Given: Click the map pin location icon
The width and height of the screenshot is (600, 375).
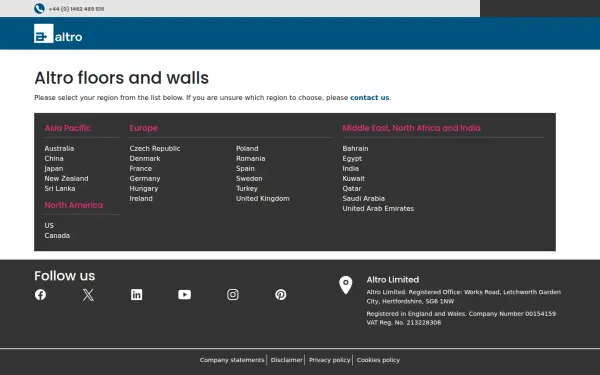Looking at the screenshot, I should pos(346,285).
